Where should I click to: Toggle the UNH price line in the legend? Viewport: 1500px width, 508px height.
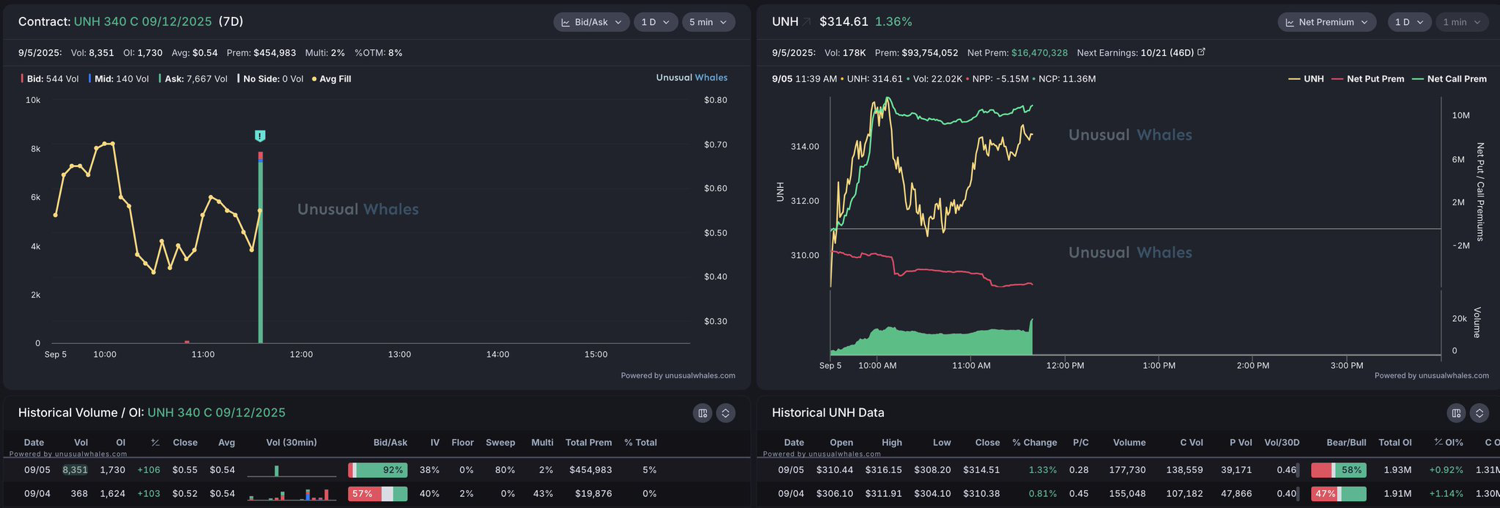tap(1306, 78)
